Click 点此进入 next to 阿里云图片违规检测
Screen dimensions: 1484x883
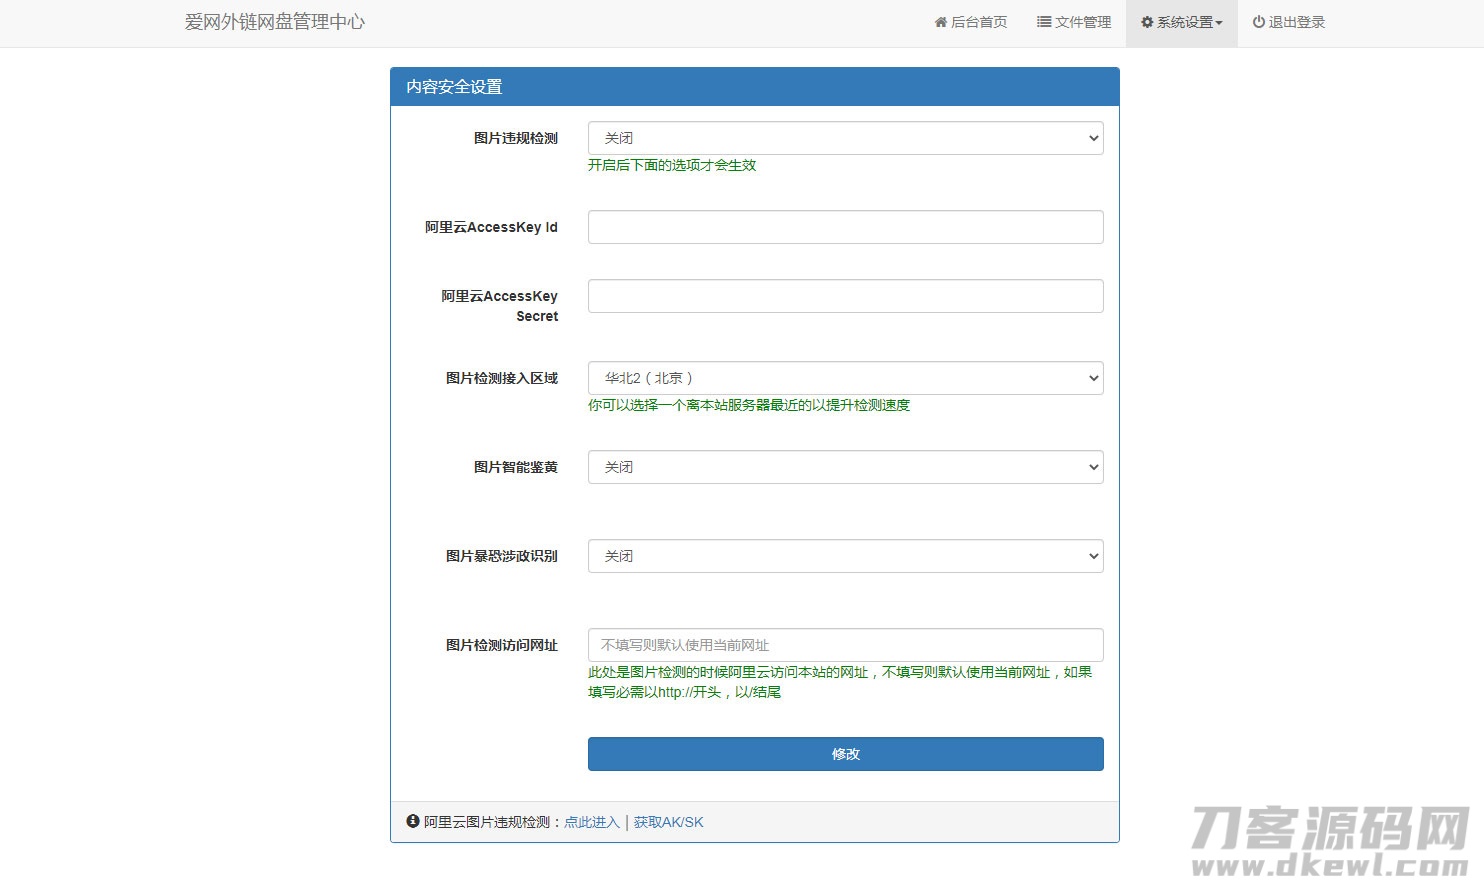click(x=591, y=821)
